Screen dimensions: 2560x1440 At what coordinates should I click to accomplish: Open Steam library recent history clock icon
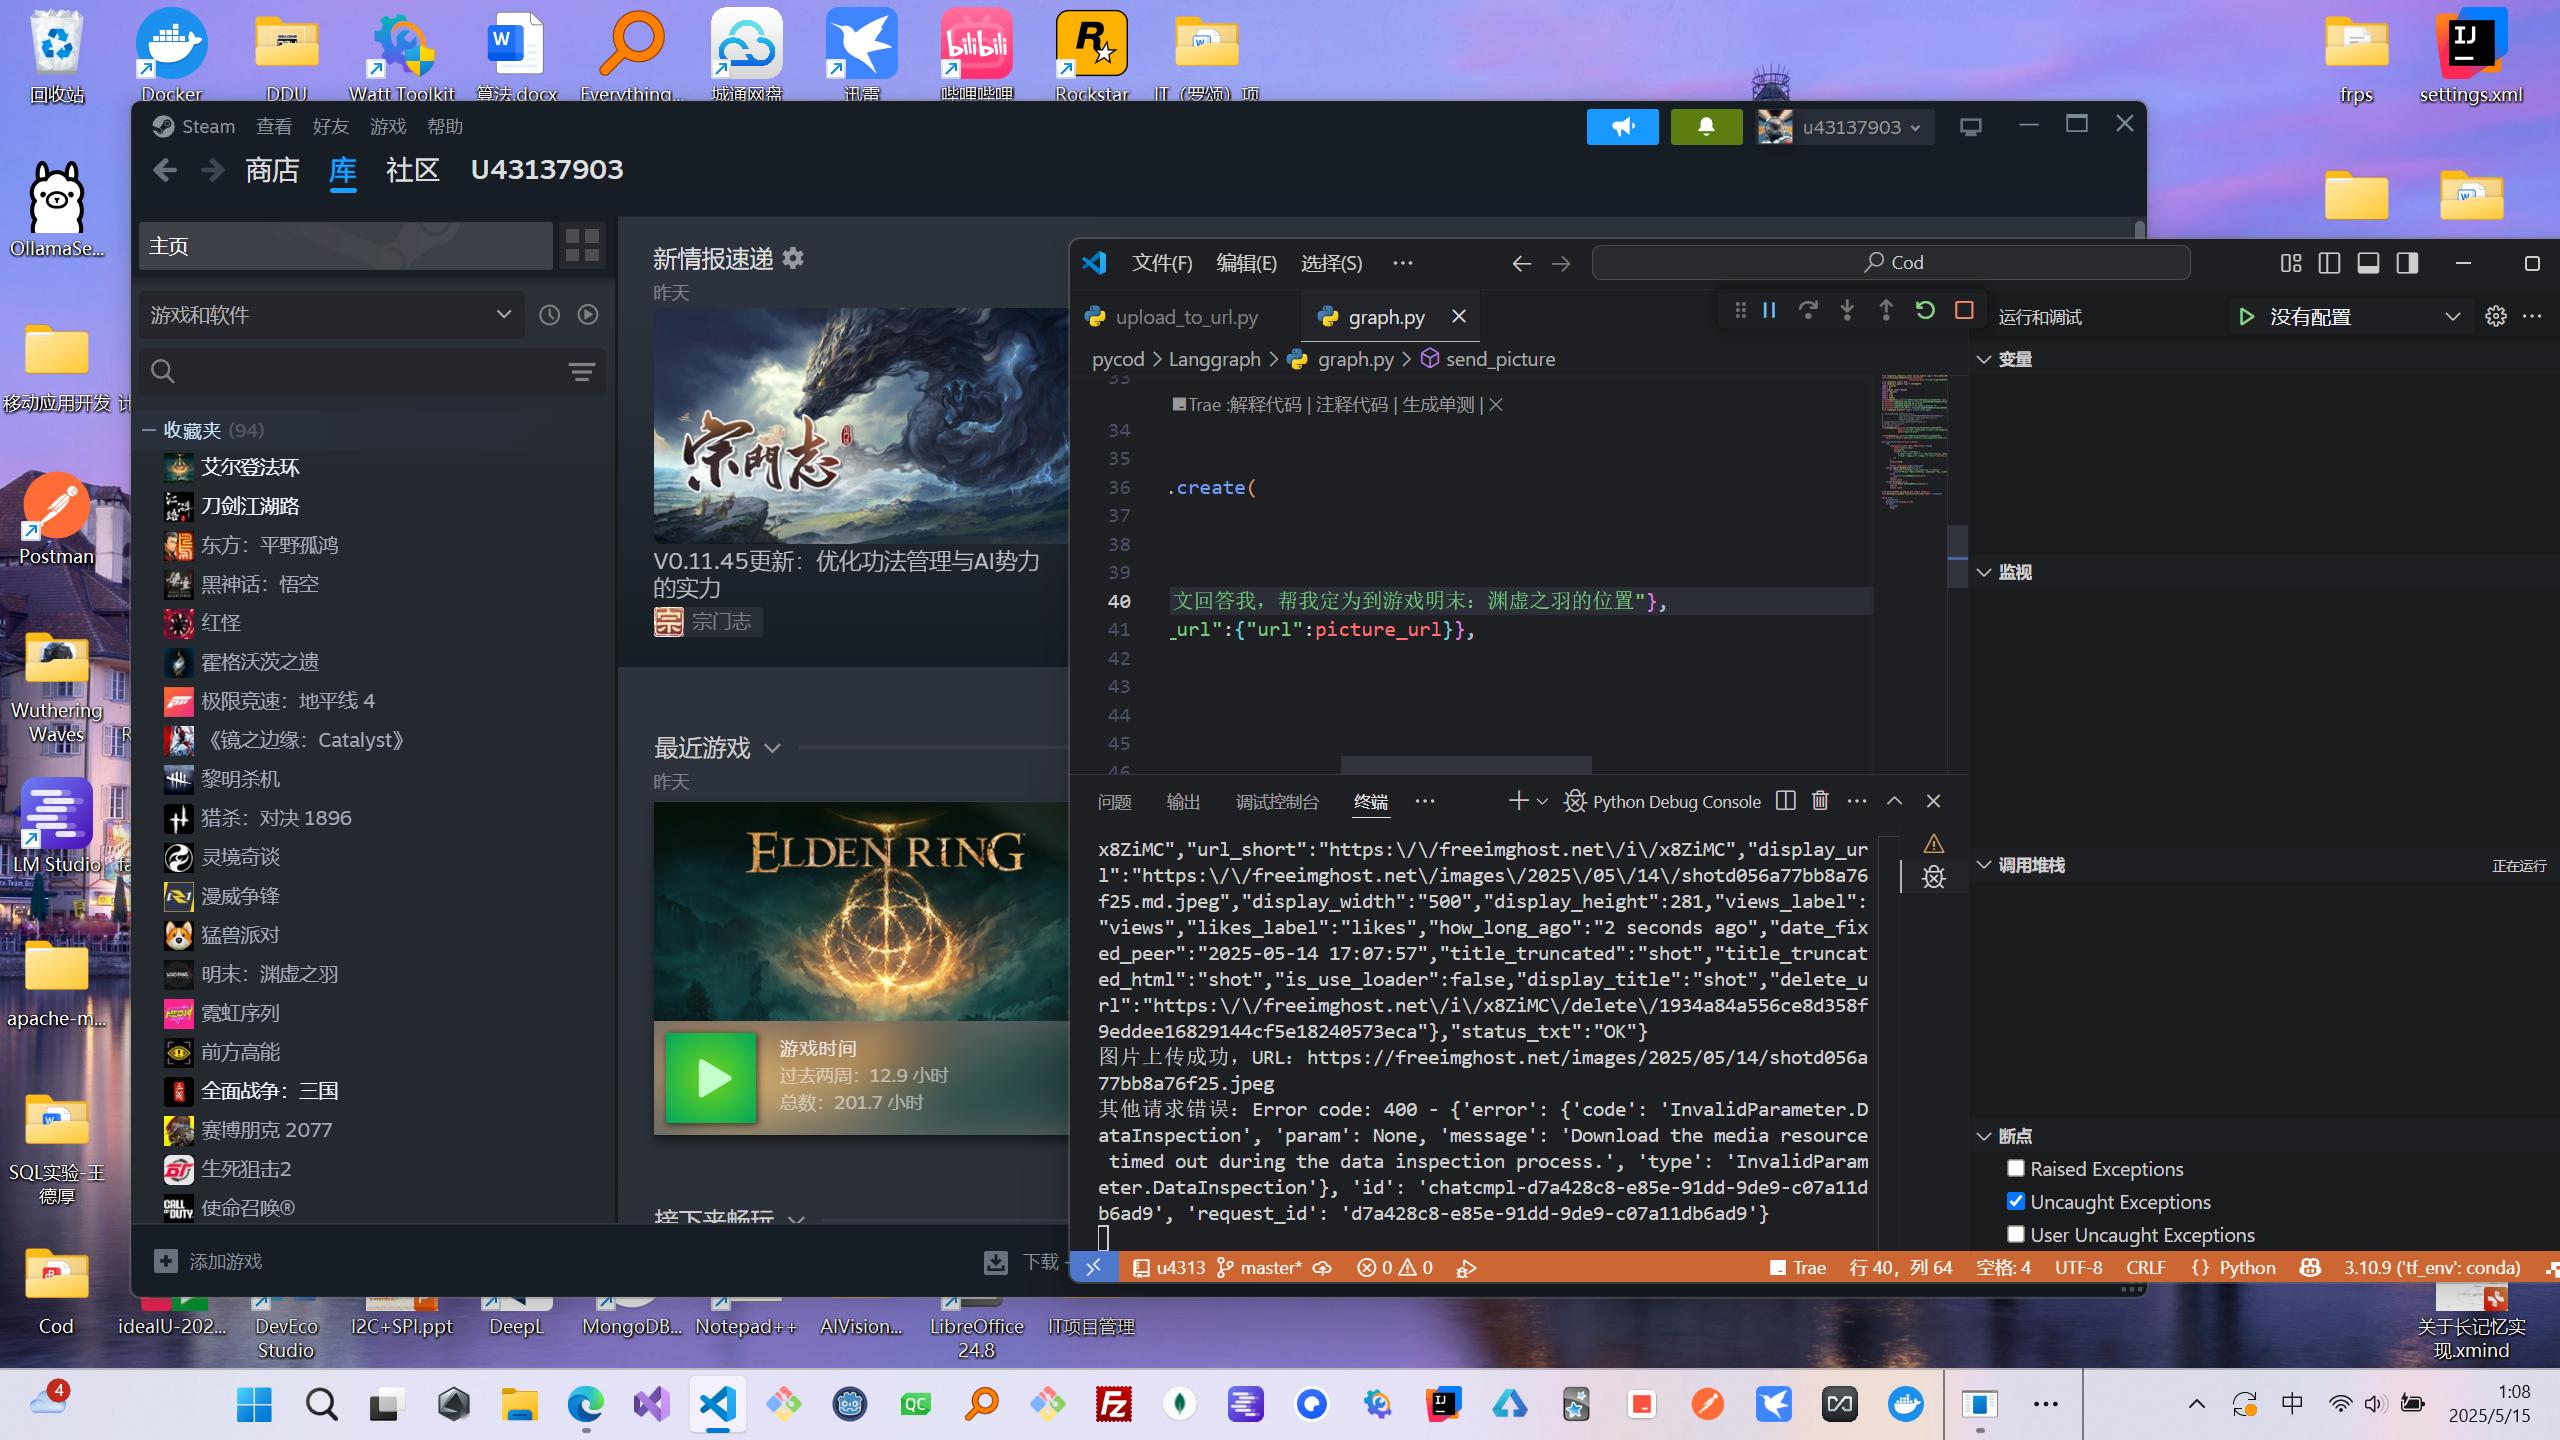coord(549,315)
